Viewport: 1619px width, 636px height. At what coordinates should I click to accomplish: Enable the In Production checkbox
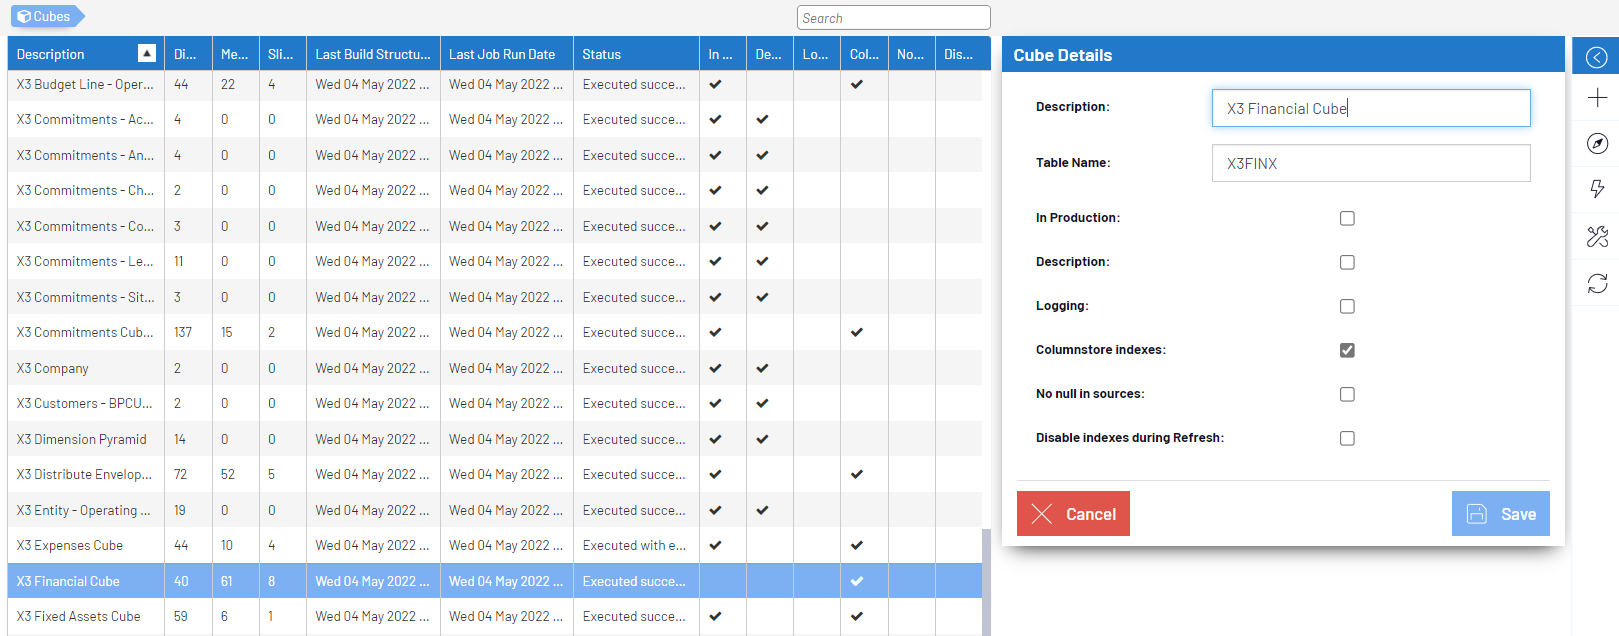click(x=1347, y=218)
